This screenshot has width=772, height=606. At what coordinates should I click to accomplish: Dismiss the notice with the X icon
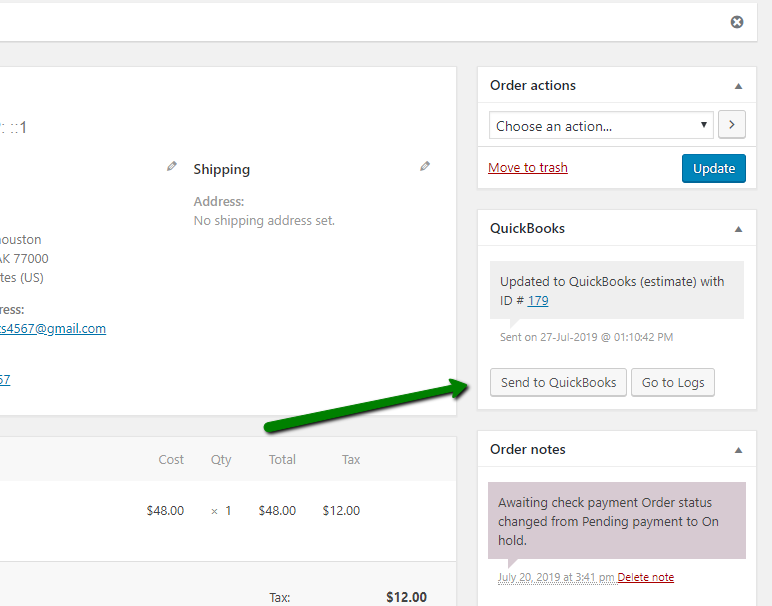pyautogui.click(x=737, y=22)
